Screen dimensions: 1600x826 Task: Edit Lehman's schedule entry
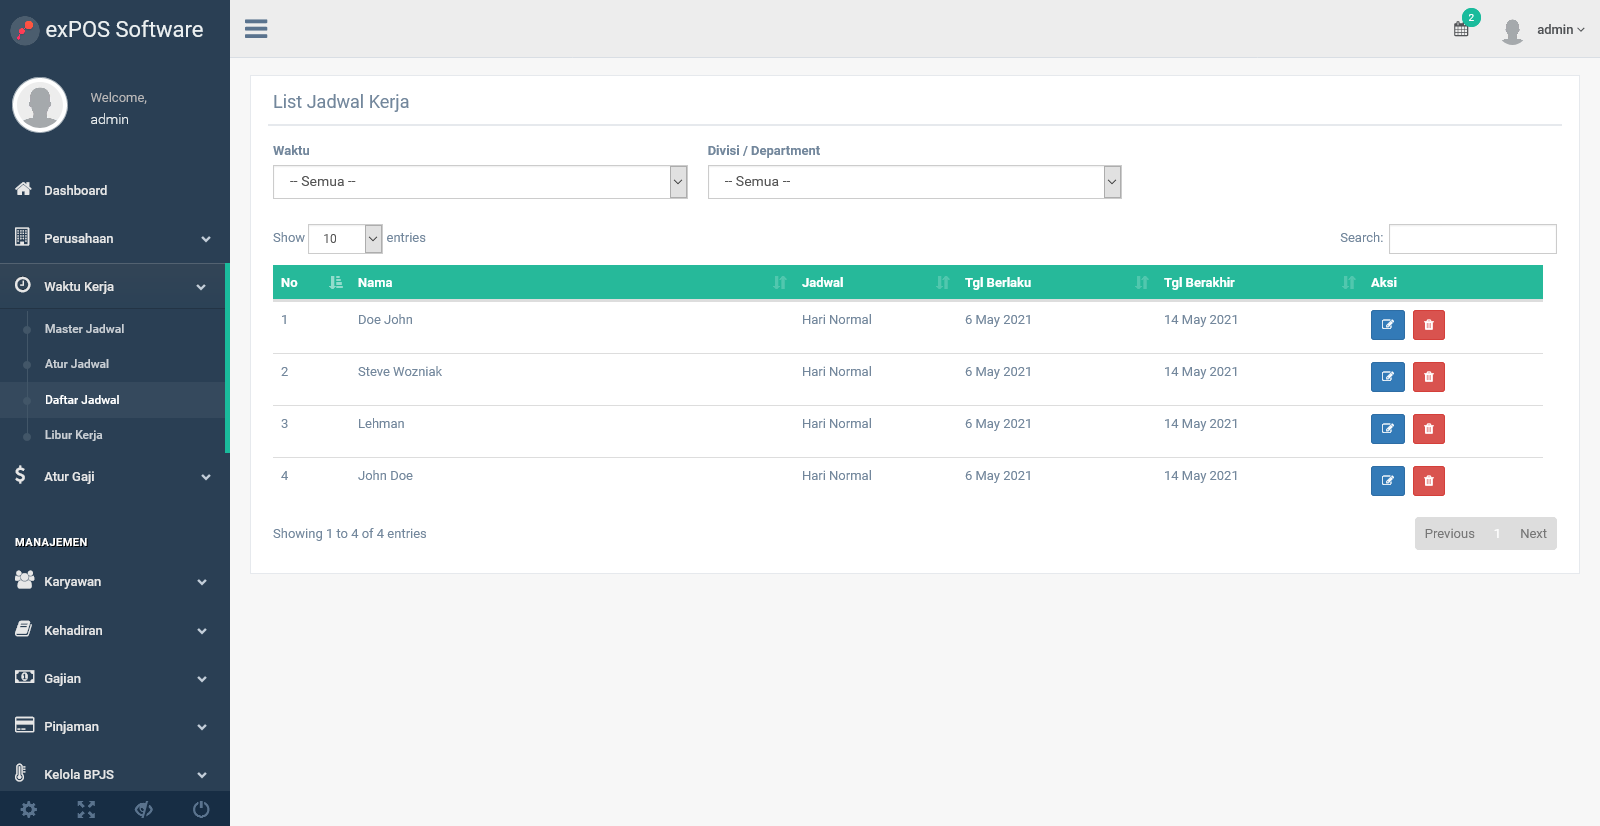(1388, 429)
